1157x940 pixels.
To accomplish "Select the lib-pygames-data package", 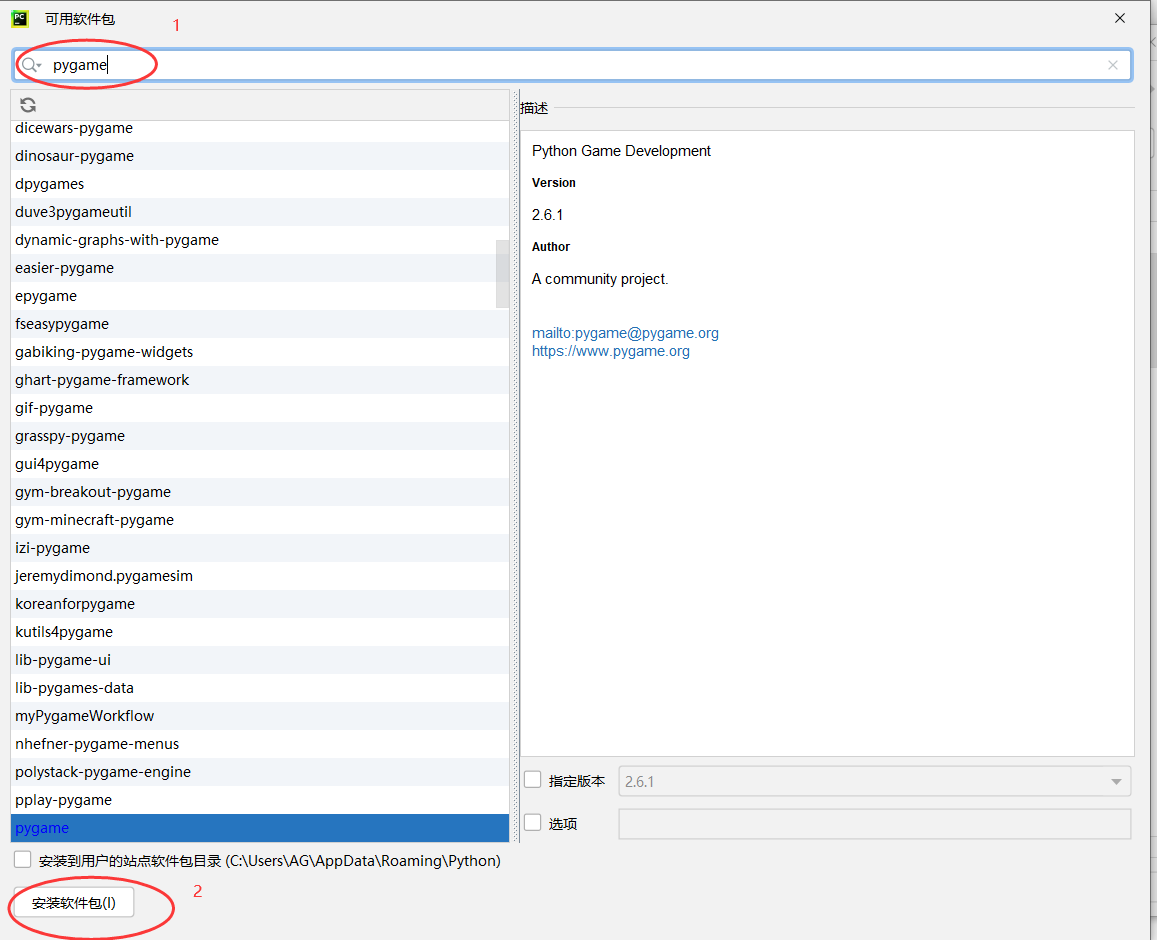I will 260,689.
